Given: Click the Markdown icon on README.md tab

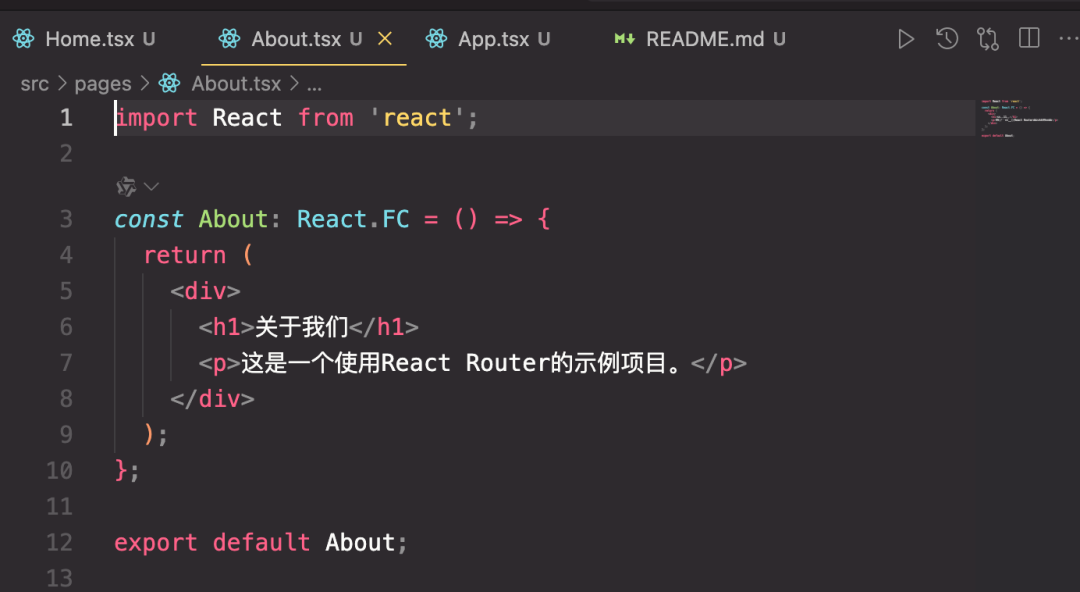Looking at the screenshot, I should pos(624,39).
